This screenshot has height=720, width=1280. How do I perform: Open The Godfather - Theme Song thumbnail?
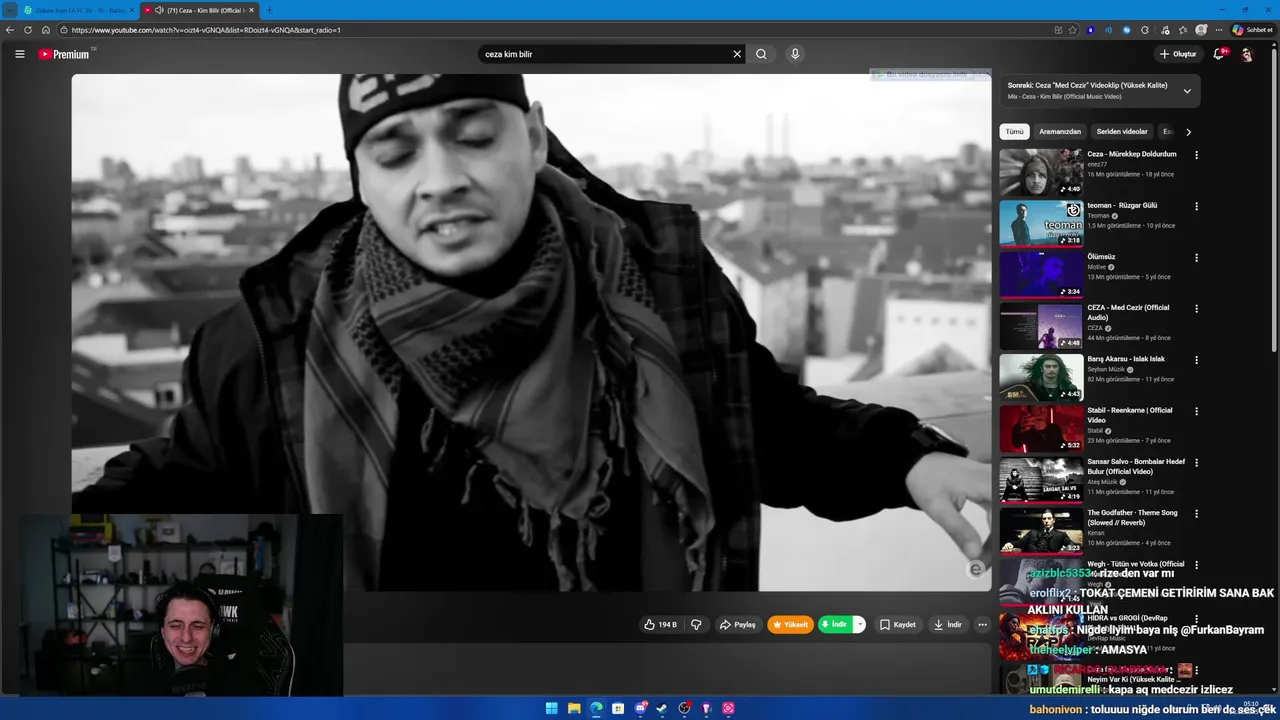point(1041,531)
